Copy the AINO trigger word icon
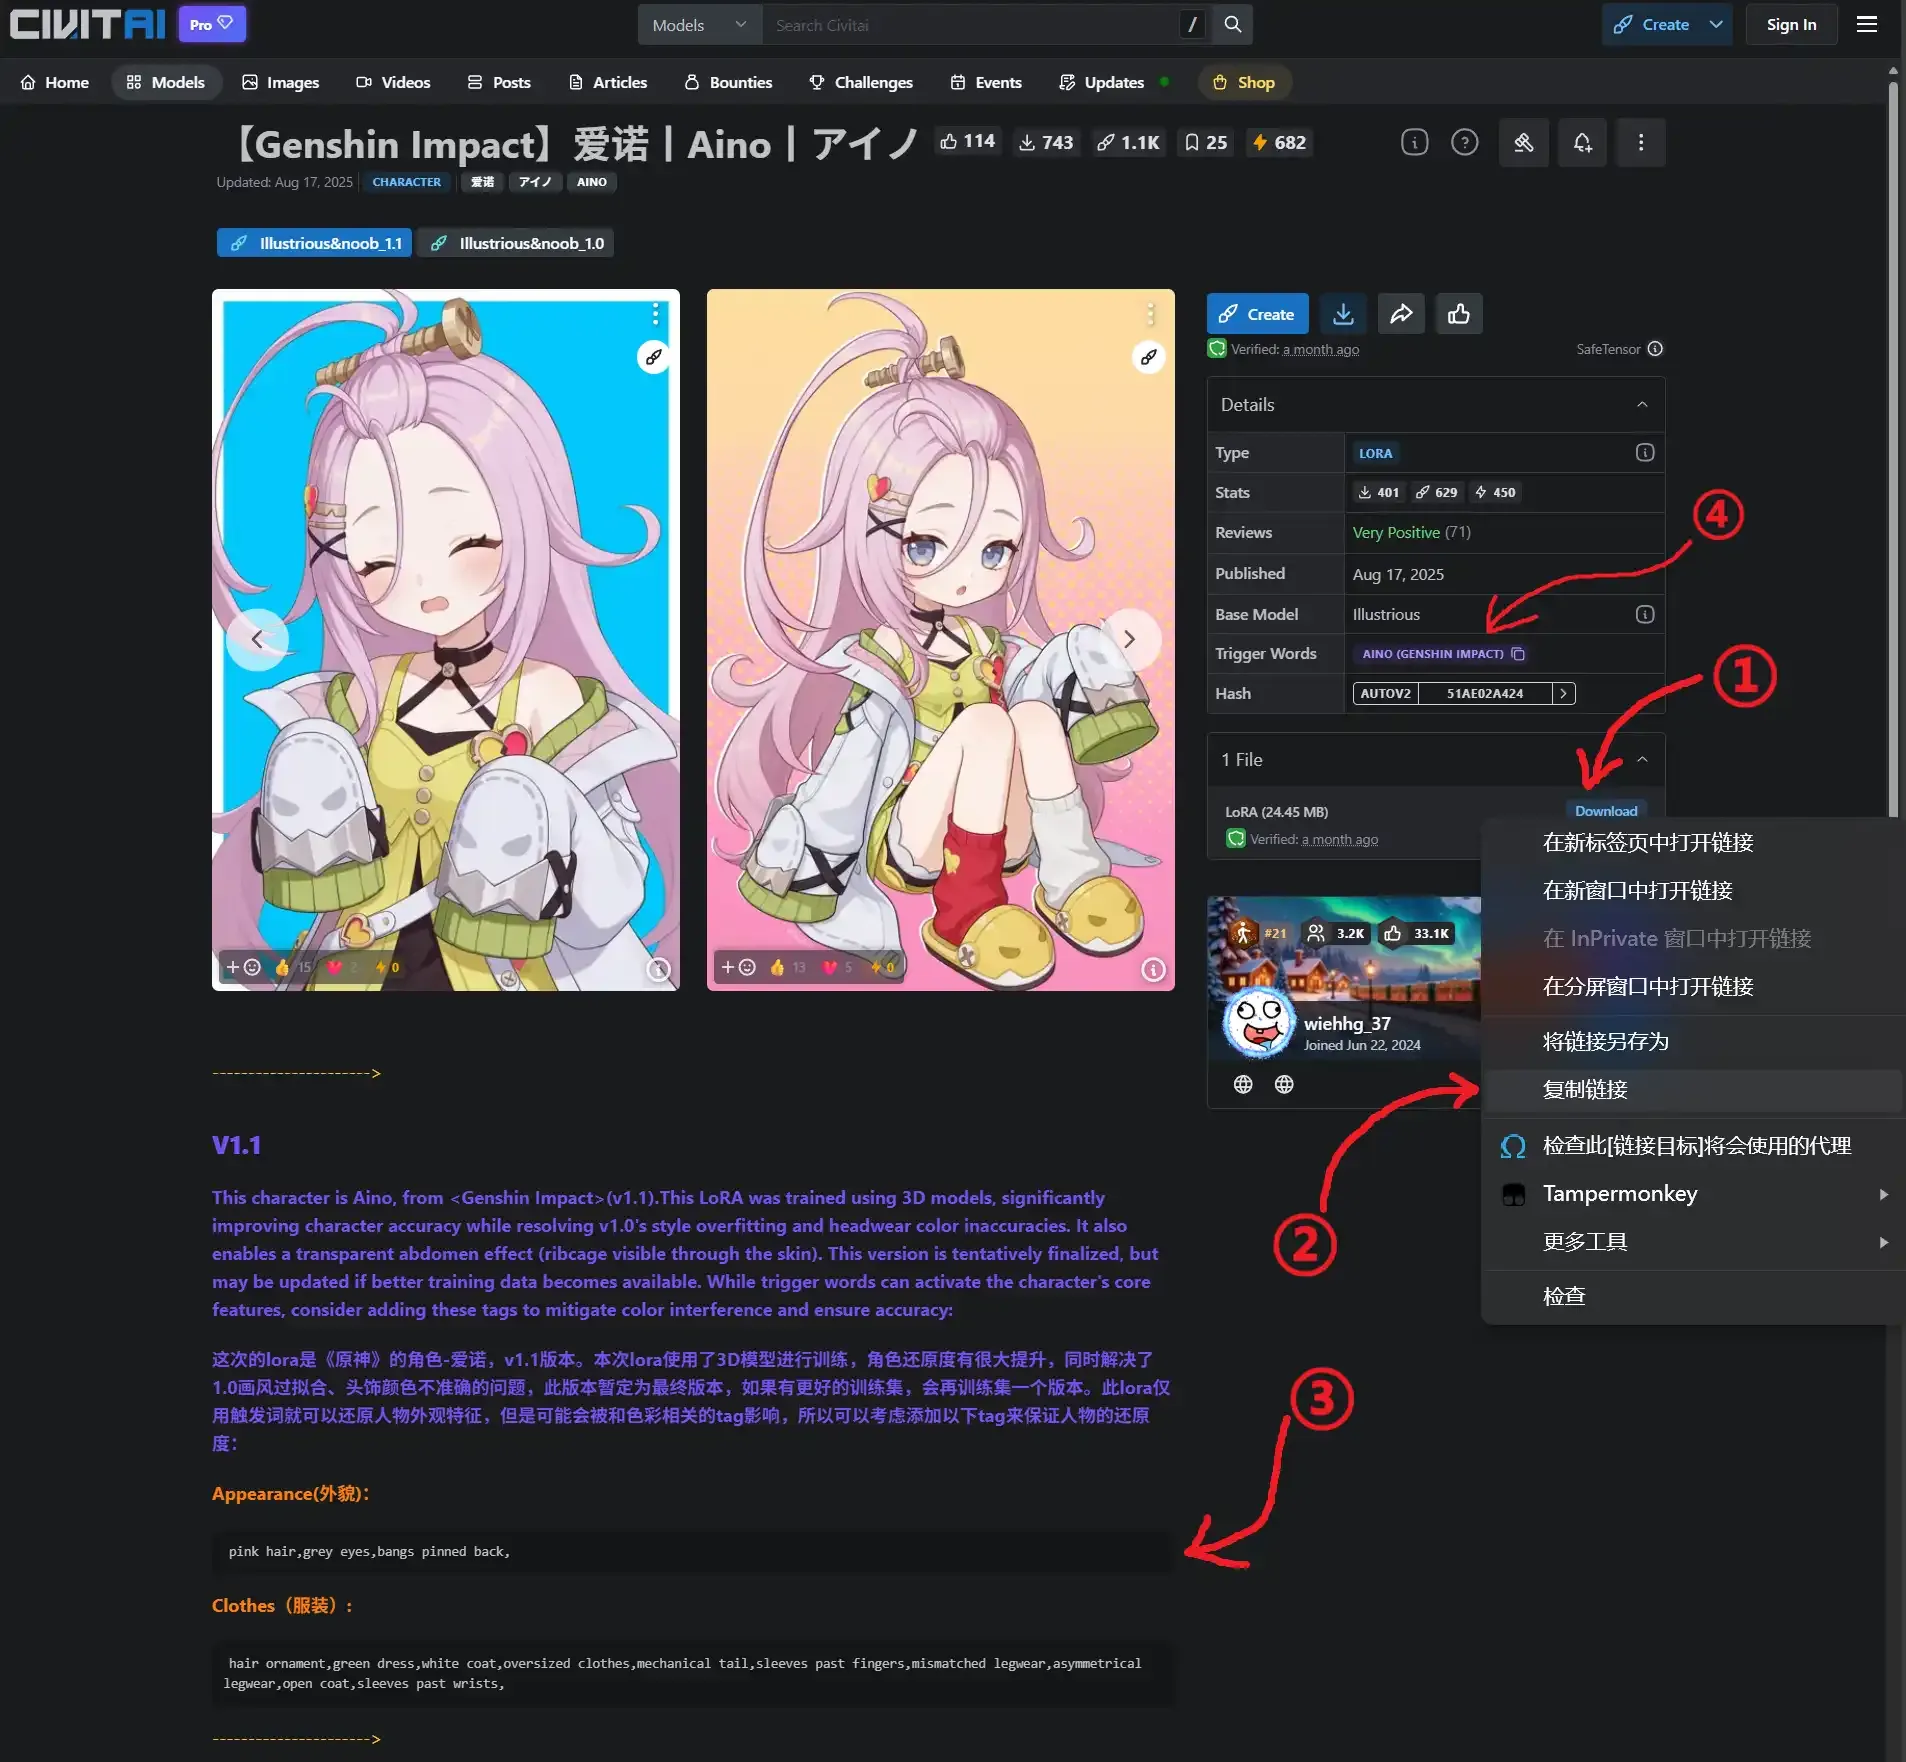This screenshot has height=1762, width=1906. pos(1518,654)
